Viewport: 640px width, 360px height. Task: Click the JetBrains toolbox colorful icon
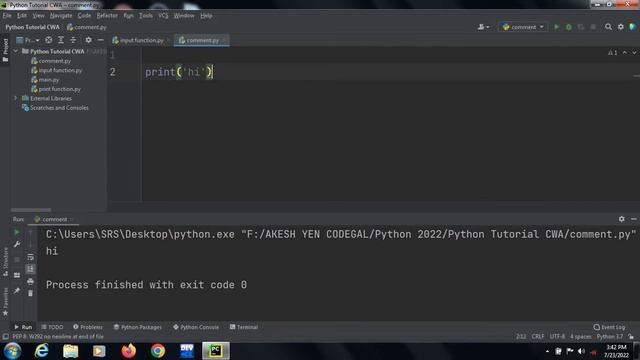point(633,27)
